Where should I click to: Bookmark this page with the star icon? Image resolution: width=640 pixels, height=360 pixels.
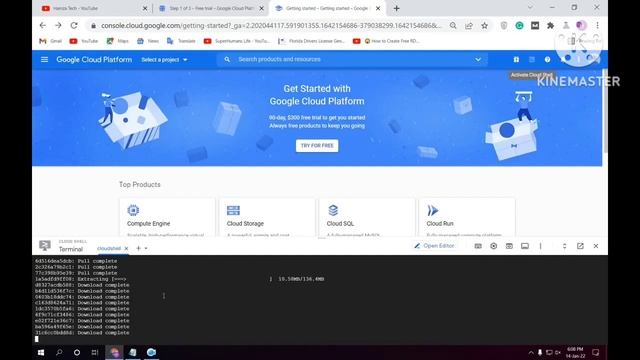point(484,25)
